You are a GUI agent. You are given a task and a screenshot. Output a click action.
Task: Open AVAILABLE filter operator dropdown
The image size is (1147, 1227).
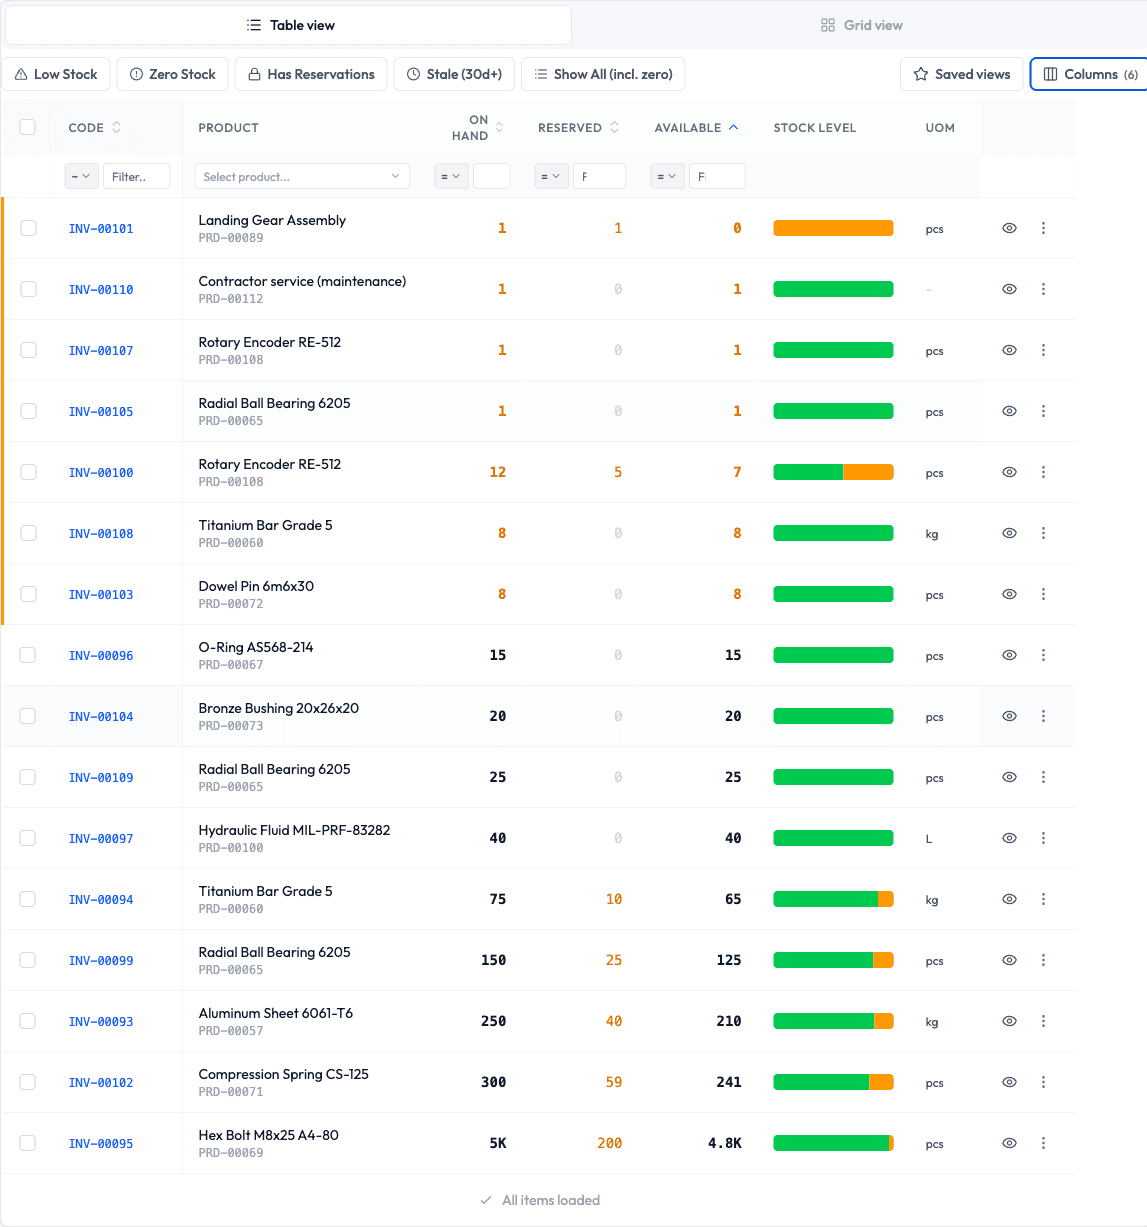[x=667, y=176]
